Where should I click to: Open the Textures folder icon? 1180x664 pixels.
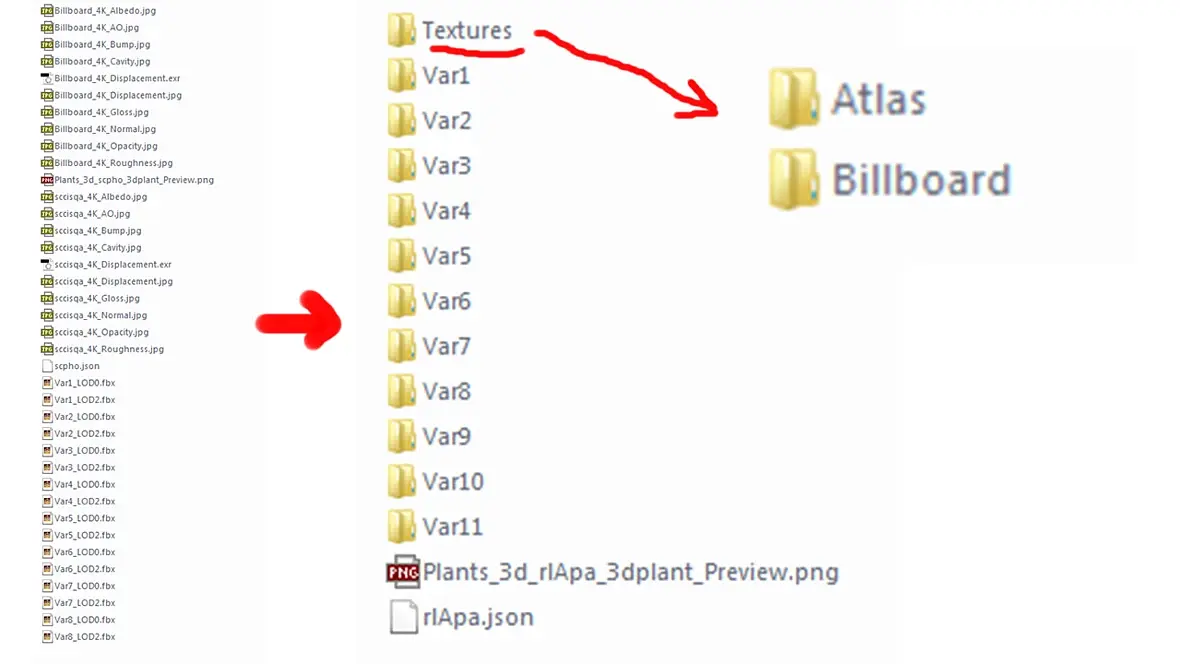pos(402,30)
